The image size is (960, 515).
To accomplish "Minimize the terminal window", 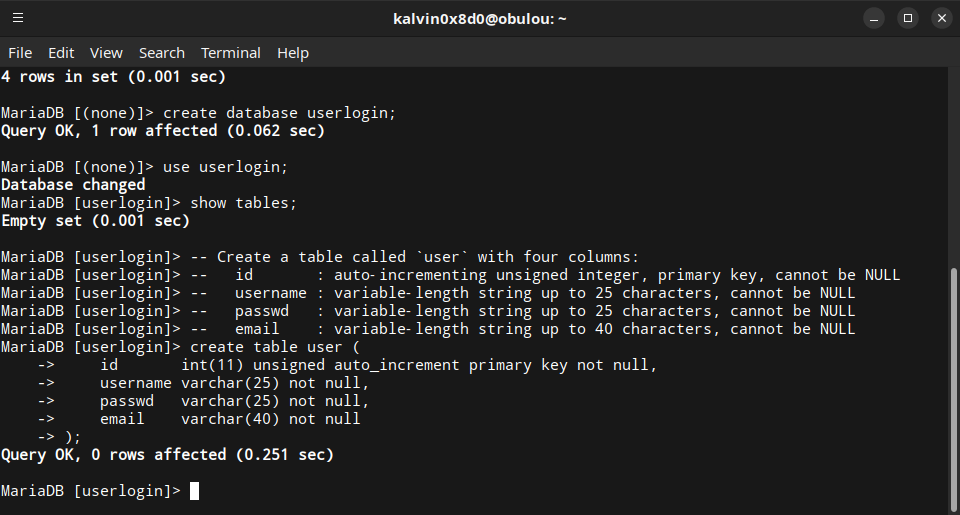I will 874,18.
